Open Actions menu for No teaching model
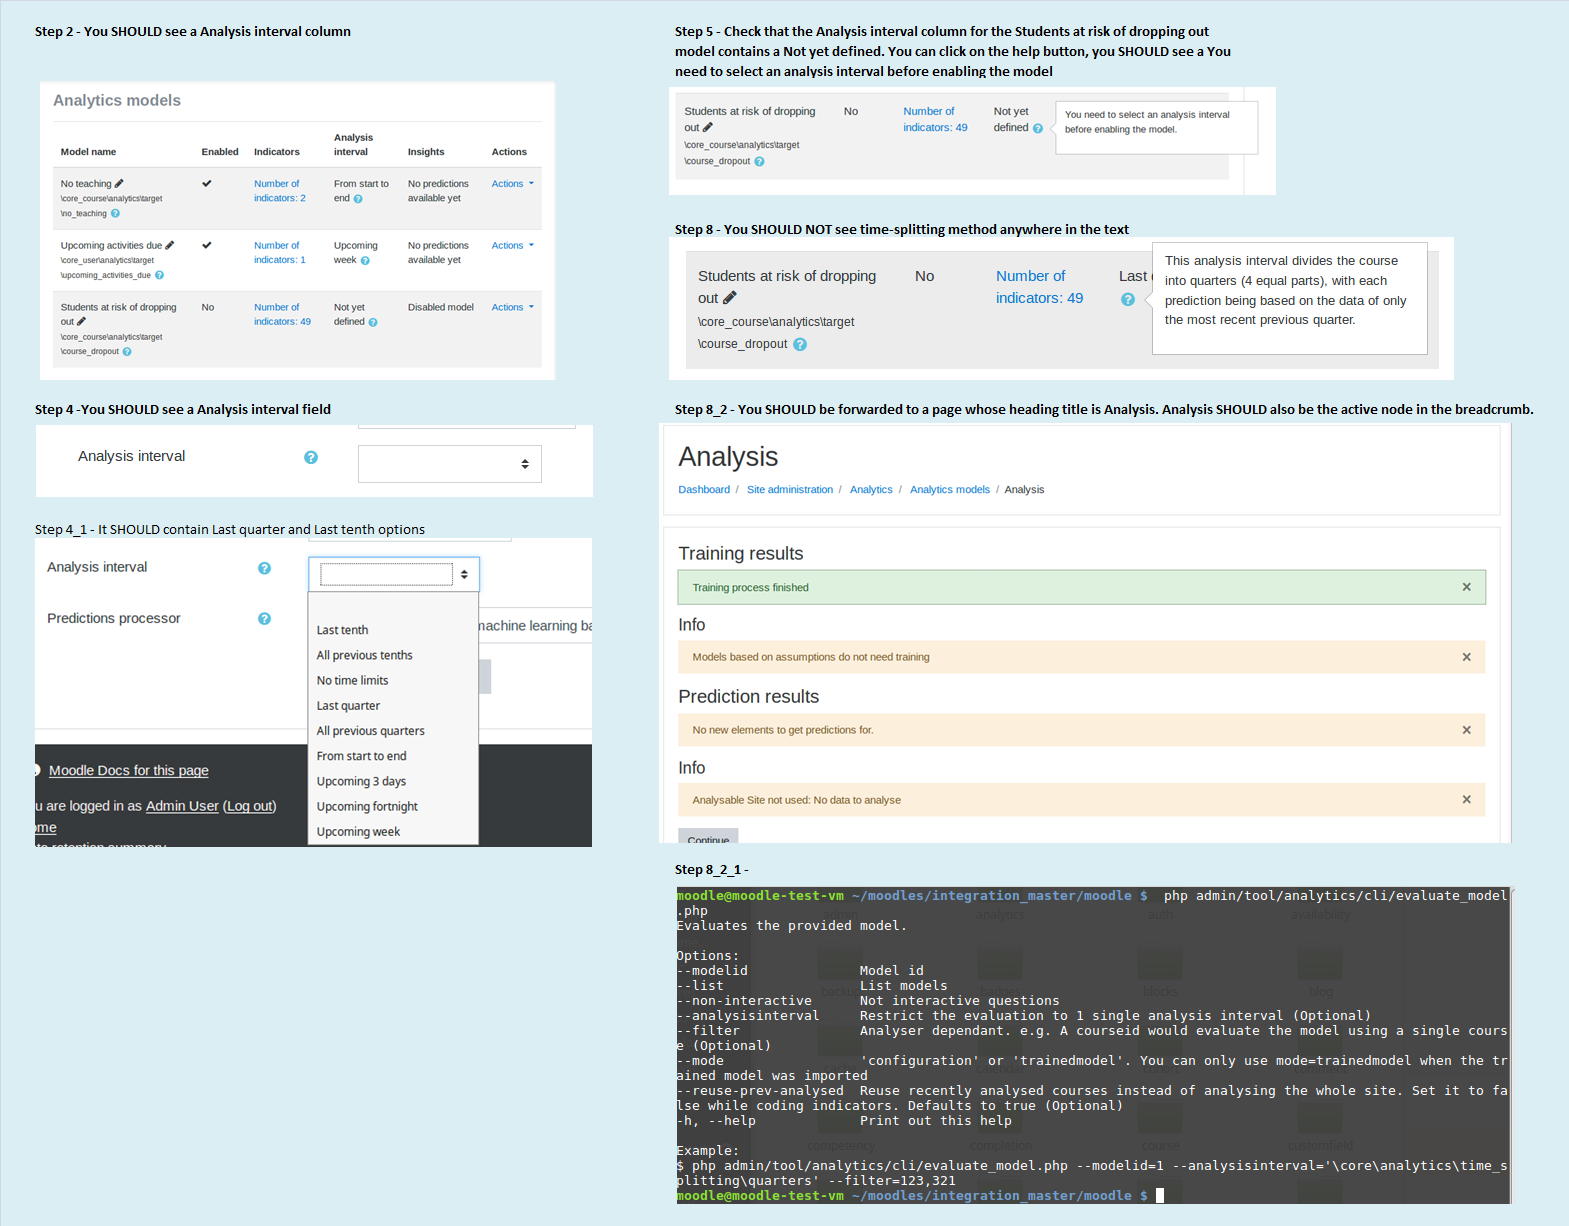Image resolution: width=1569 pixels, height=1226 pixels. pyautogui.click(x=513, y=183)
